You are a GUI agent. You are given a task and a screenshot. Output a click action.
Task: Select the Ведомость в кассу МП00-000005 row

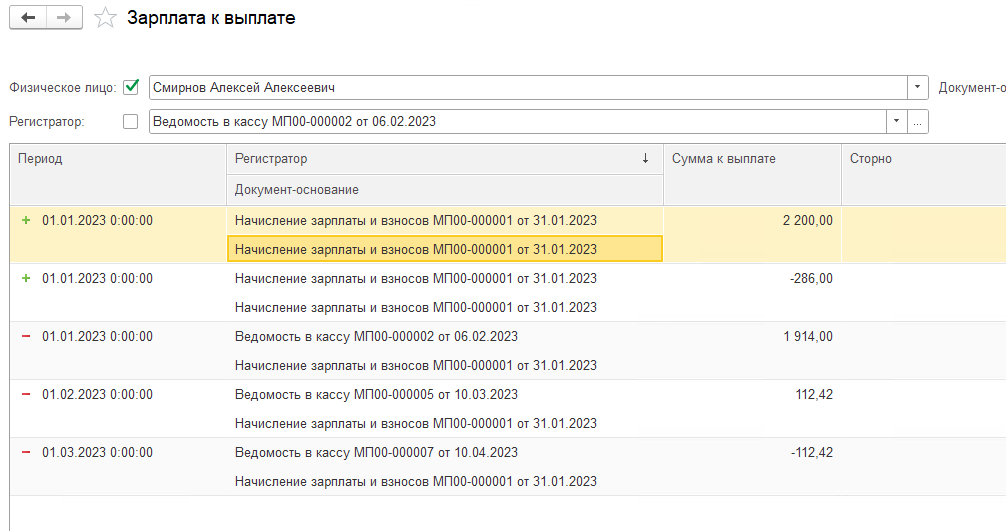click(x=376, y=394)
